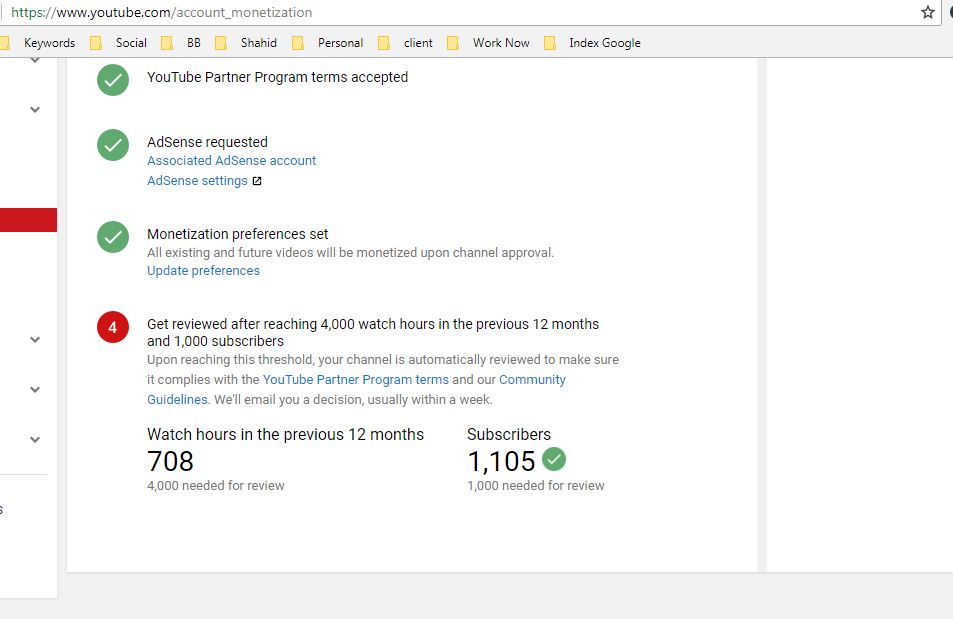Open the Associated AdSense account link

(x=232, y=161)
